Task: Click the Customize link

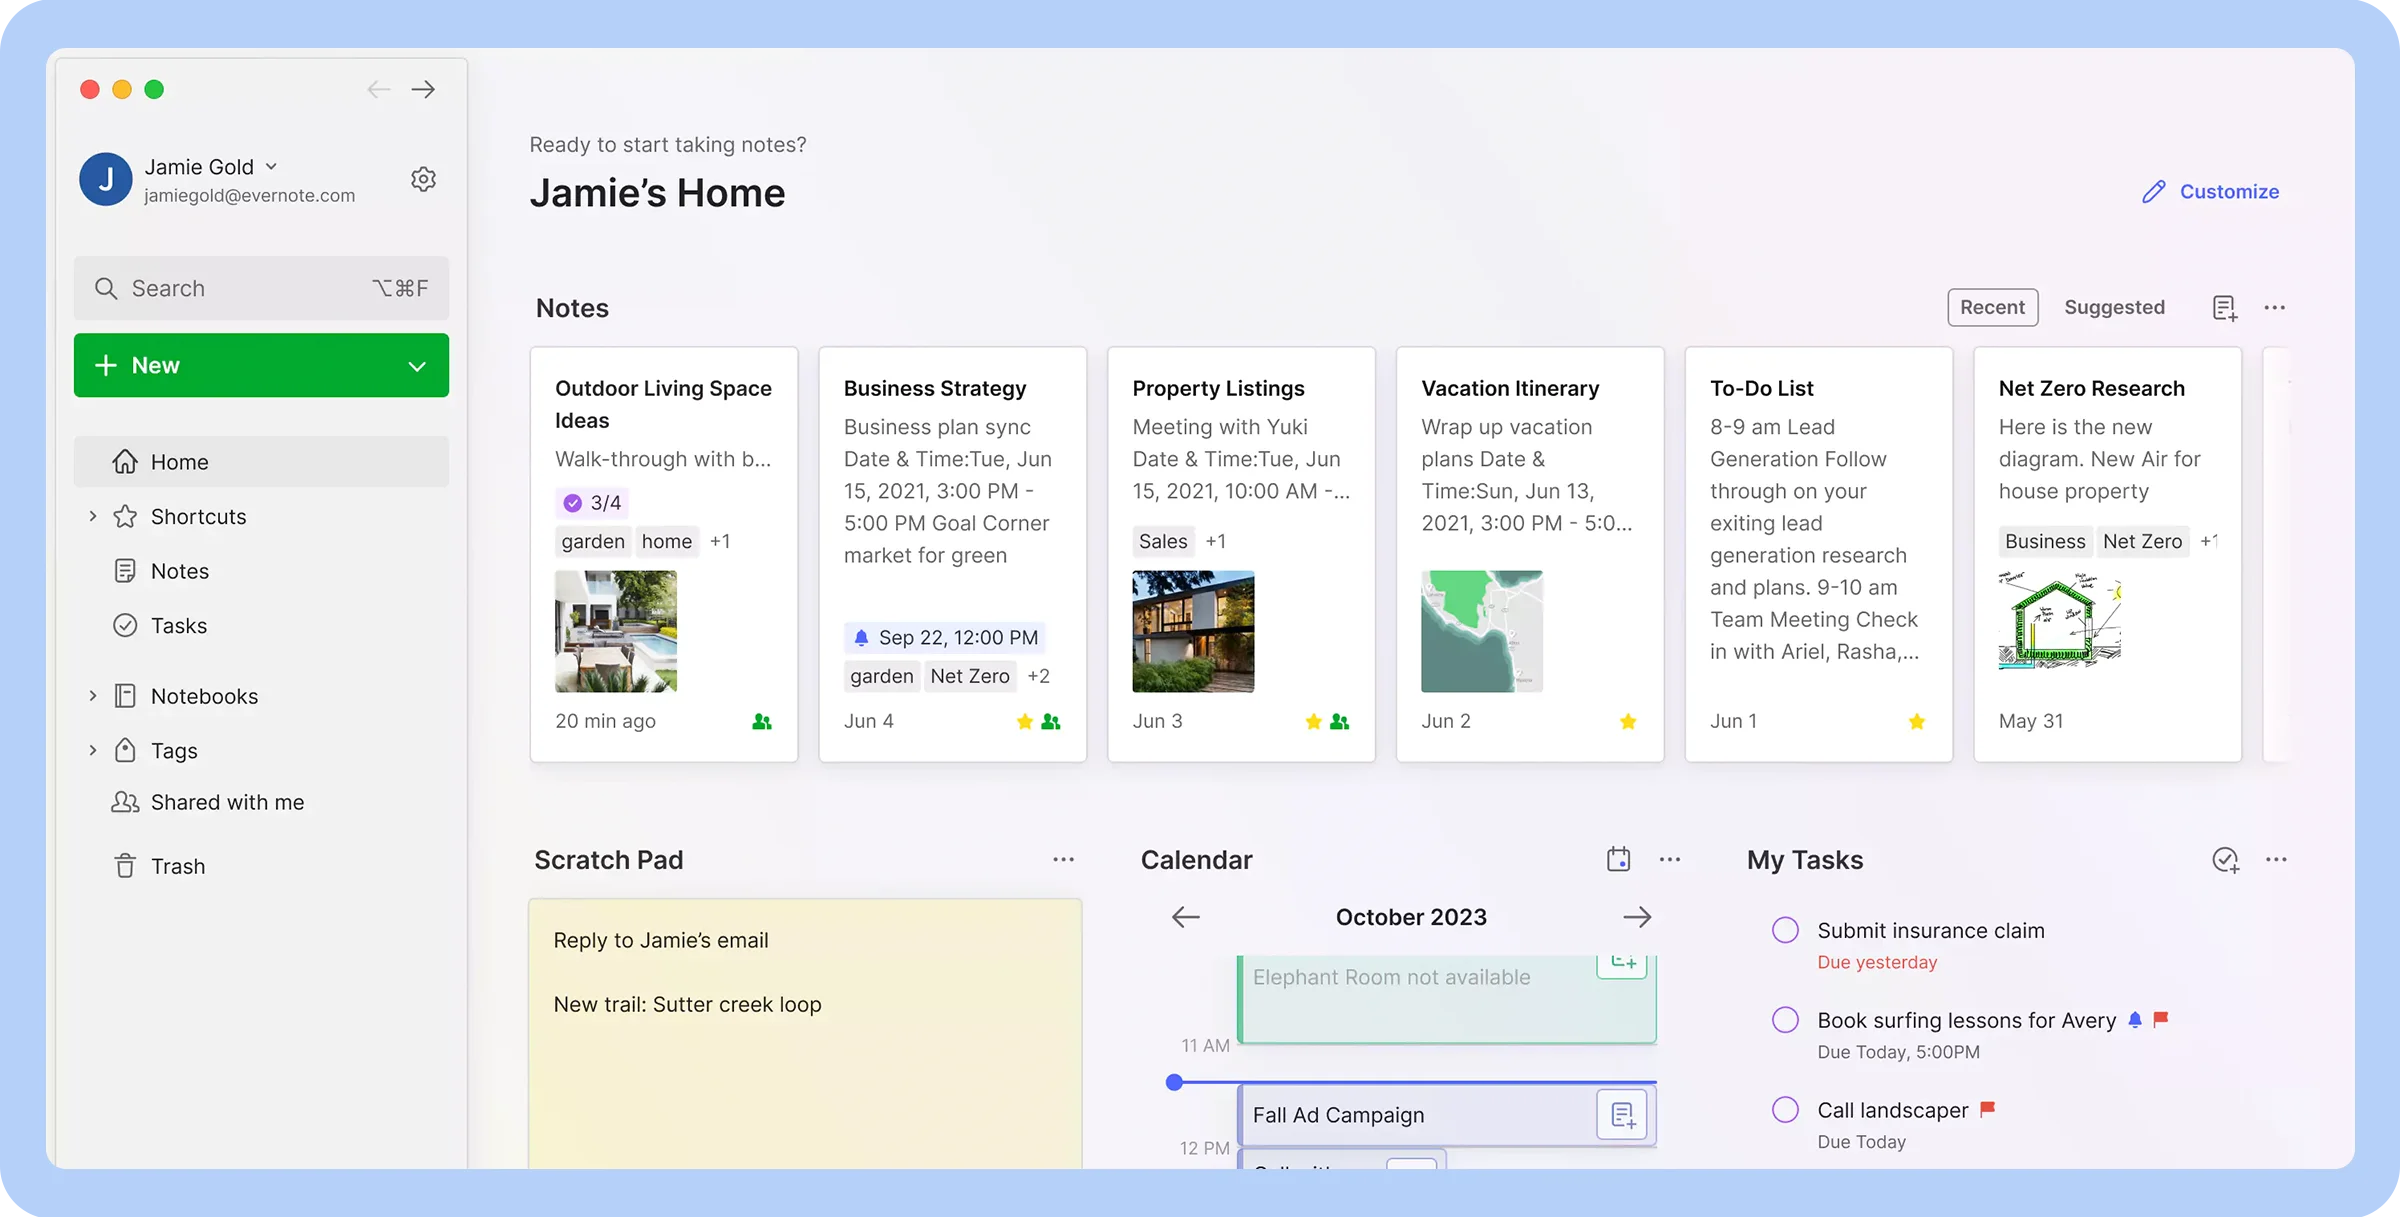Action: (x=2229, y=191)
